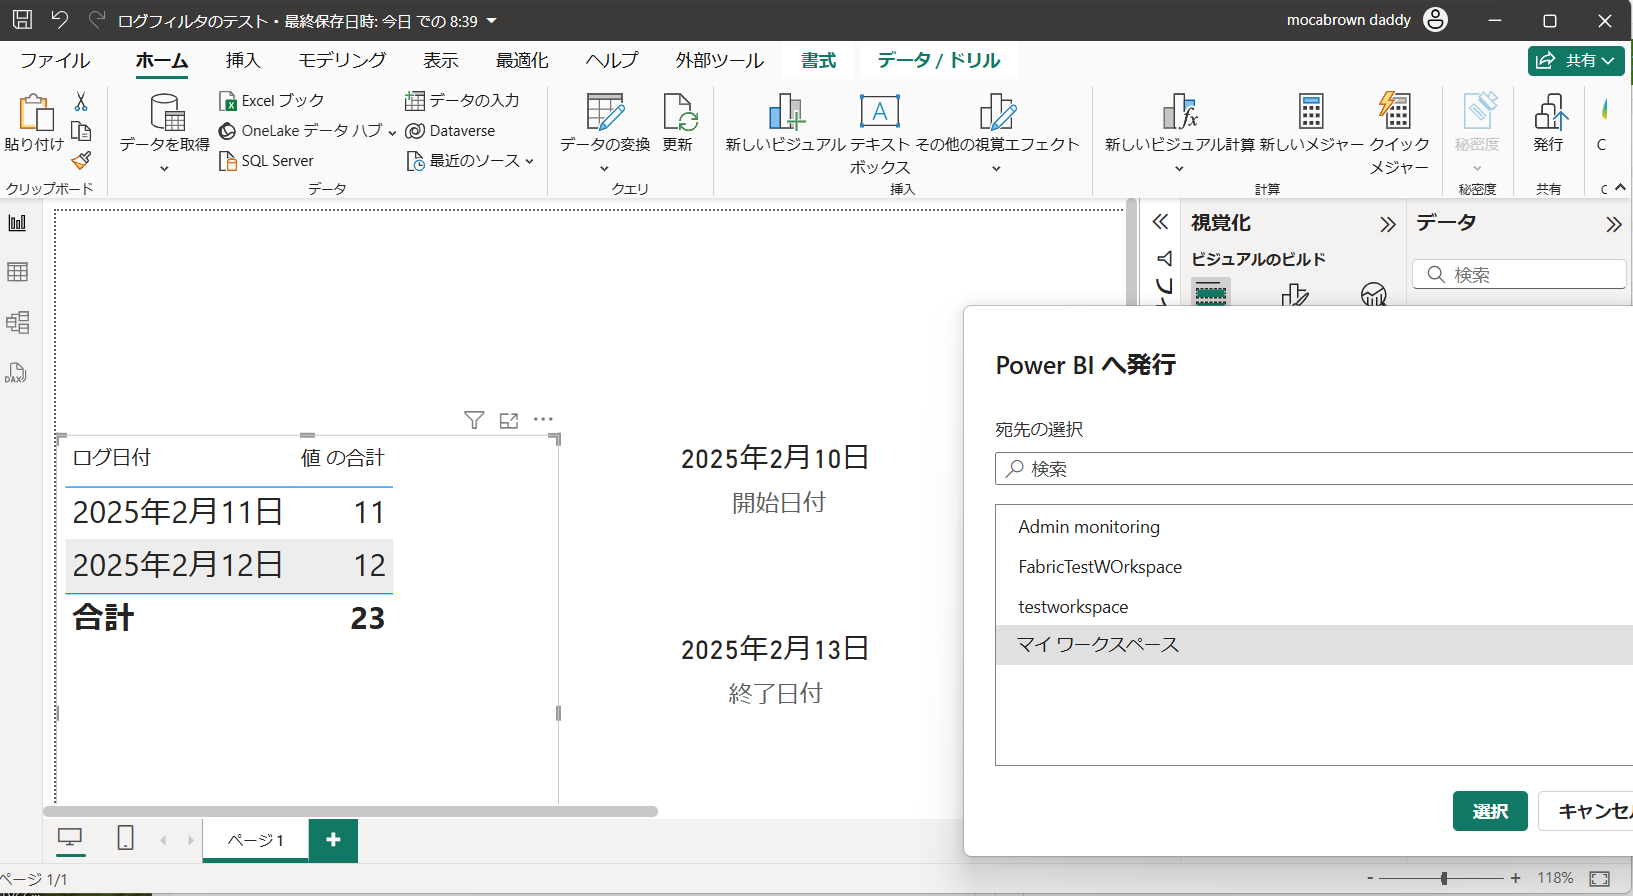Viewport: 1633px width, 896px height.
Task: Click Excel ブック data source
Action: 272,101
